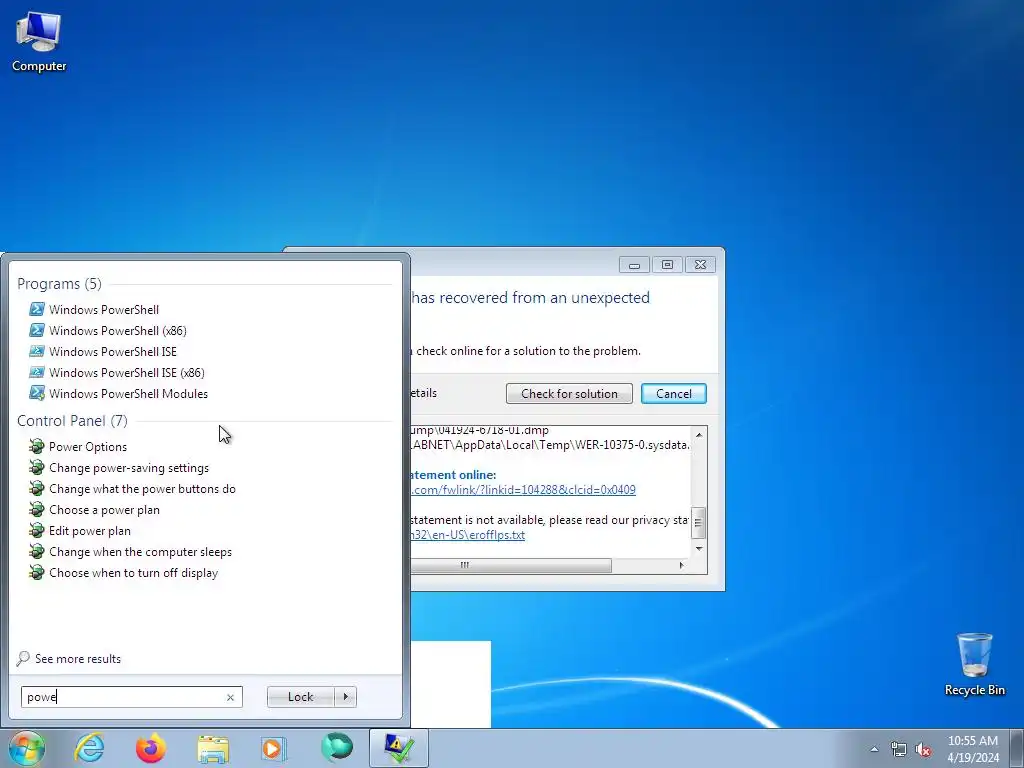Show hidden tray icons arrow
Image resolution: width=1024 pixels, height=768 pixels.
(874, 749)
